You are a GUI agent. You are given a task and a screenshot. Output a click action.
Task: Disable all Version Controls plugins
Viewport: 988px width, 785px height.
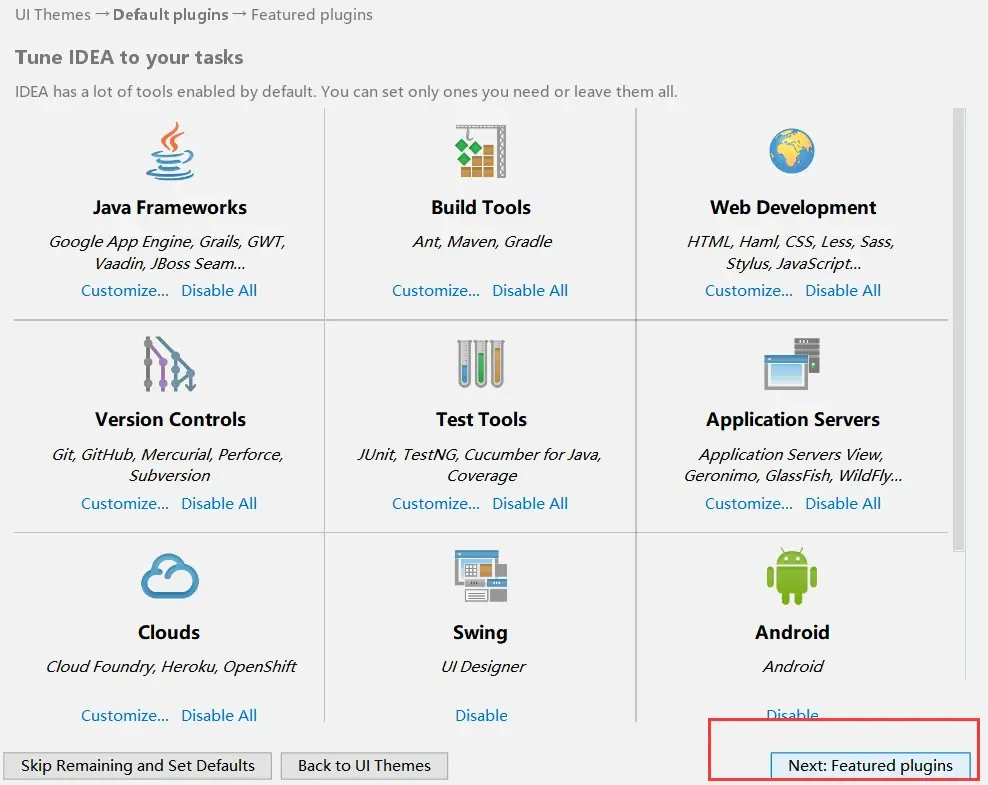(219, 503)
